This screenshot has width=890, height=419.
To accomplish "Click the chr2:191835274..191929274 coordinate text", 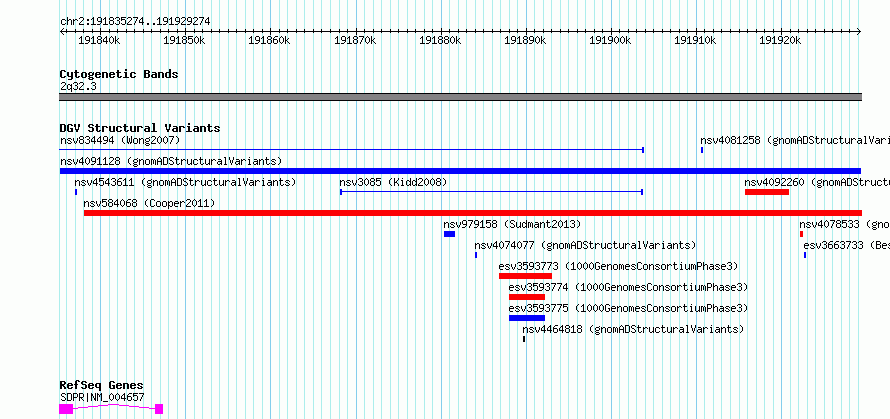I will pyautogui.click(x=135, y=22).
